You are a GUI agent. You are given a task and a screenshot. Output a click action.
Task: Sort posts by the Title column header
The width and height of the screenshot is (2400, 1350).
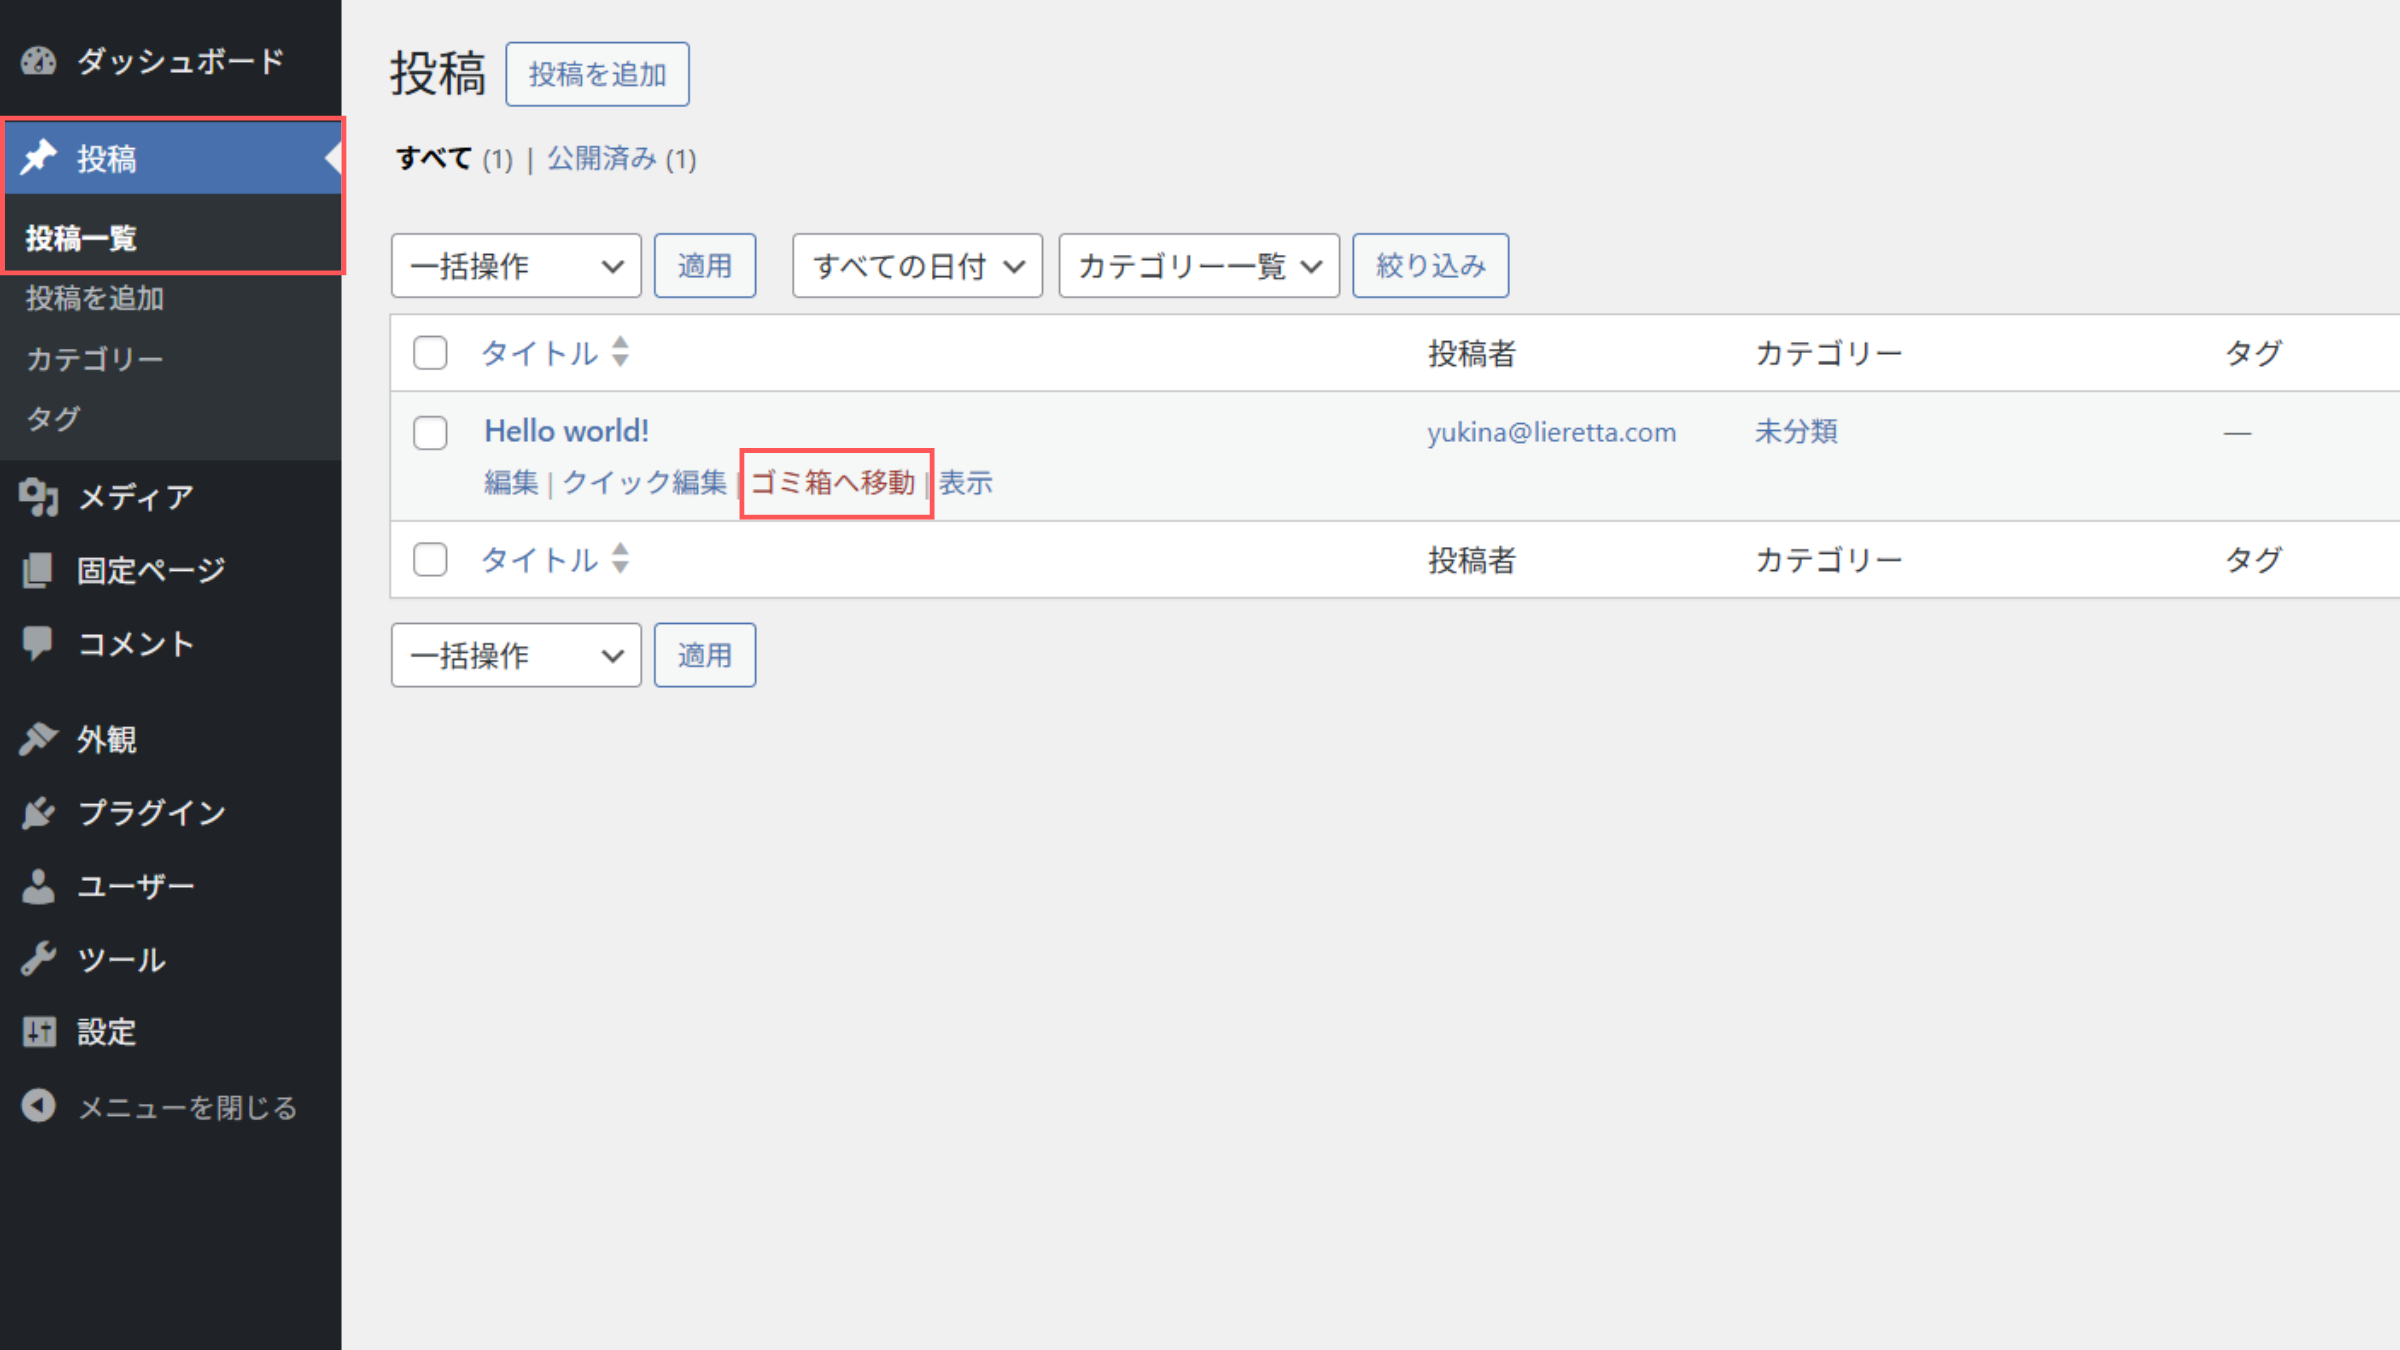(540, 353)
